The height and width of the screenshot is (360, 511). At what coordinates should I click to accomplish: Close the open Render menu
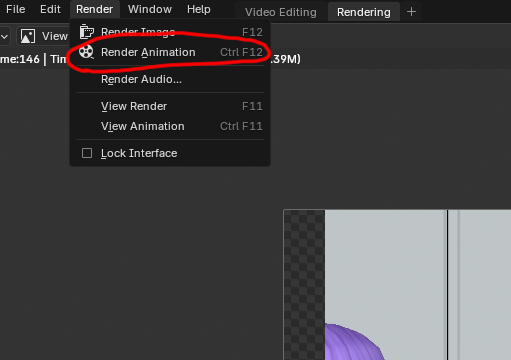coord(94,9)
